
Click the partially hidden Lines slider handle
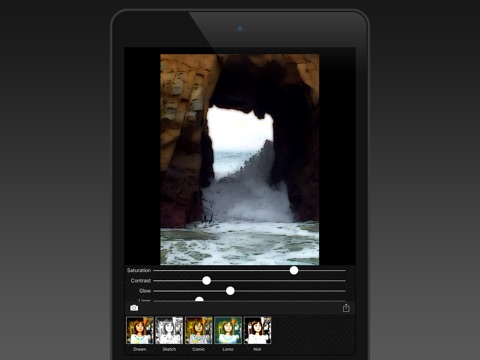(199, 299)
